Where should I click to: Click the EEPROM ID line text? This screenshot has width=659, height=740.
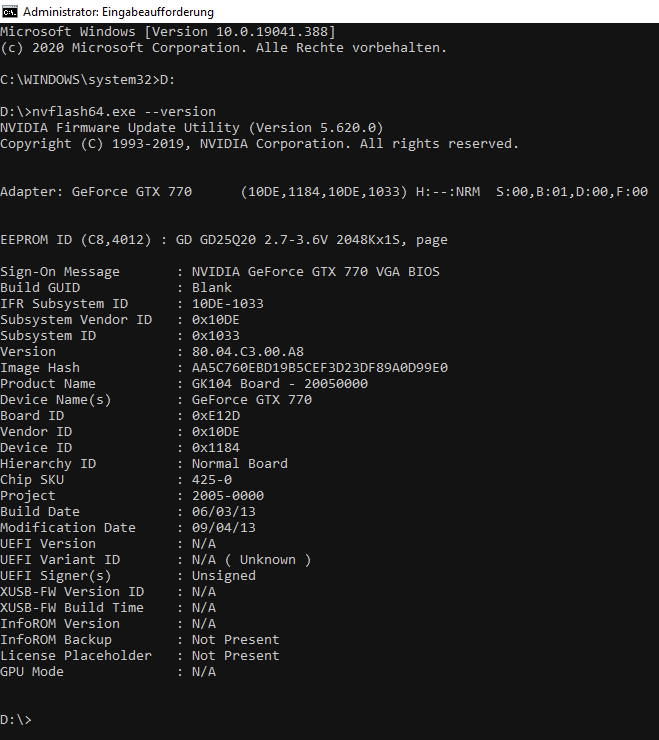pos(223,239)
